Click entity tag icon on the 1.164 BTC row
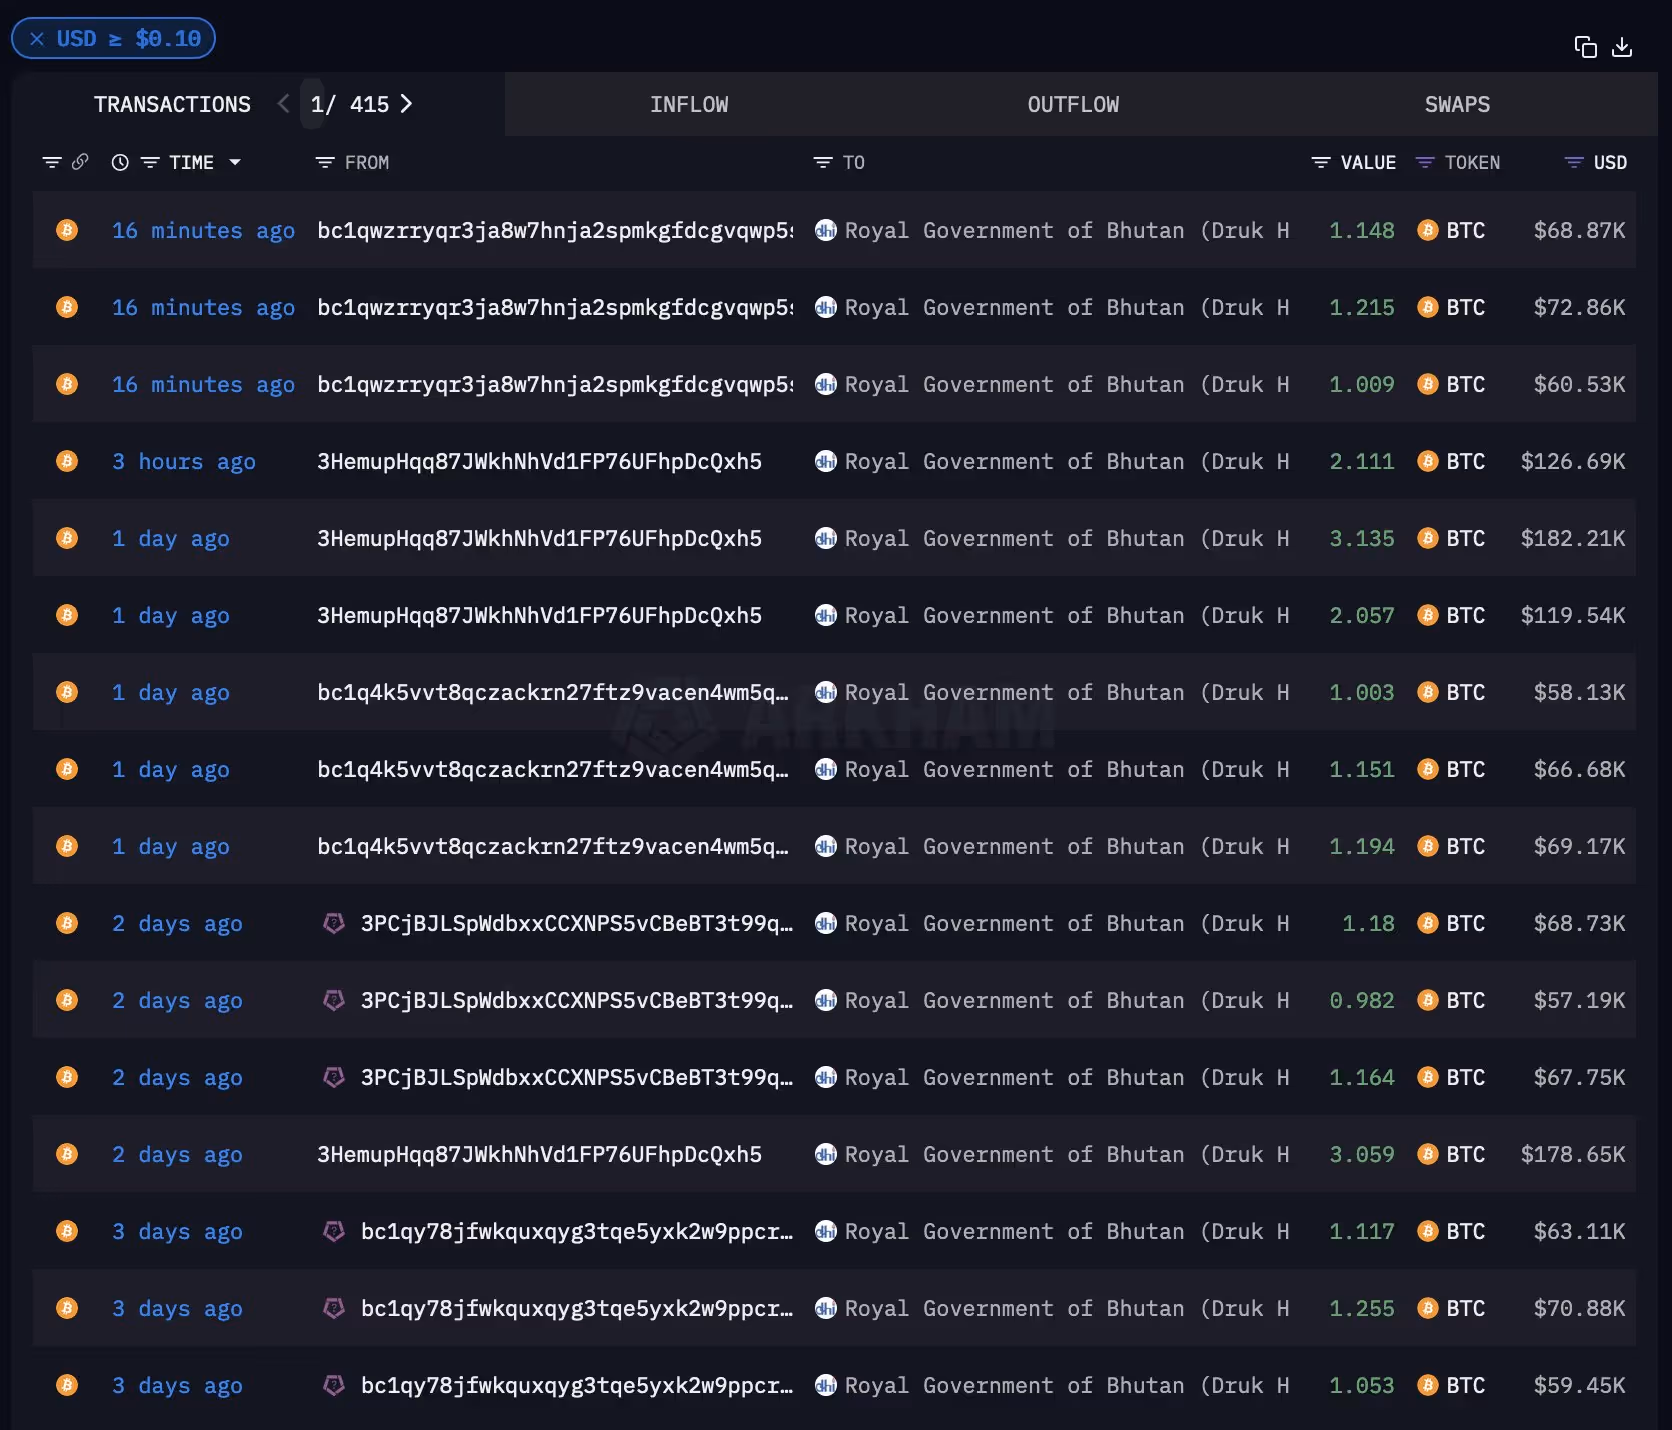Image resolution: width=1672 pixels, height=1430 pixels. pyautogui.click(x=334, y=1077)
